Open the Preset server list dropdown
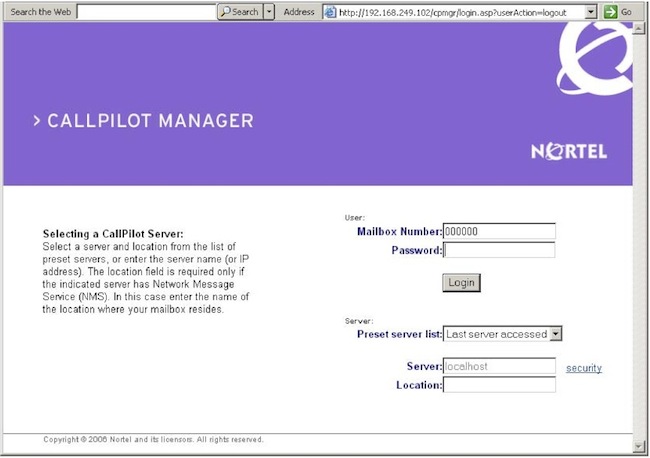 coord(502,334)
